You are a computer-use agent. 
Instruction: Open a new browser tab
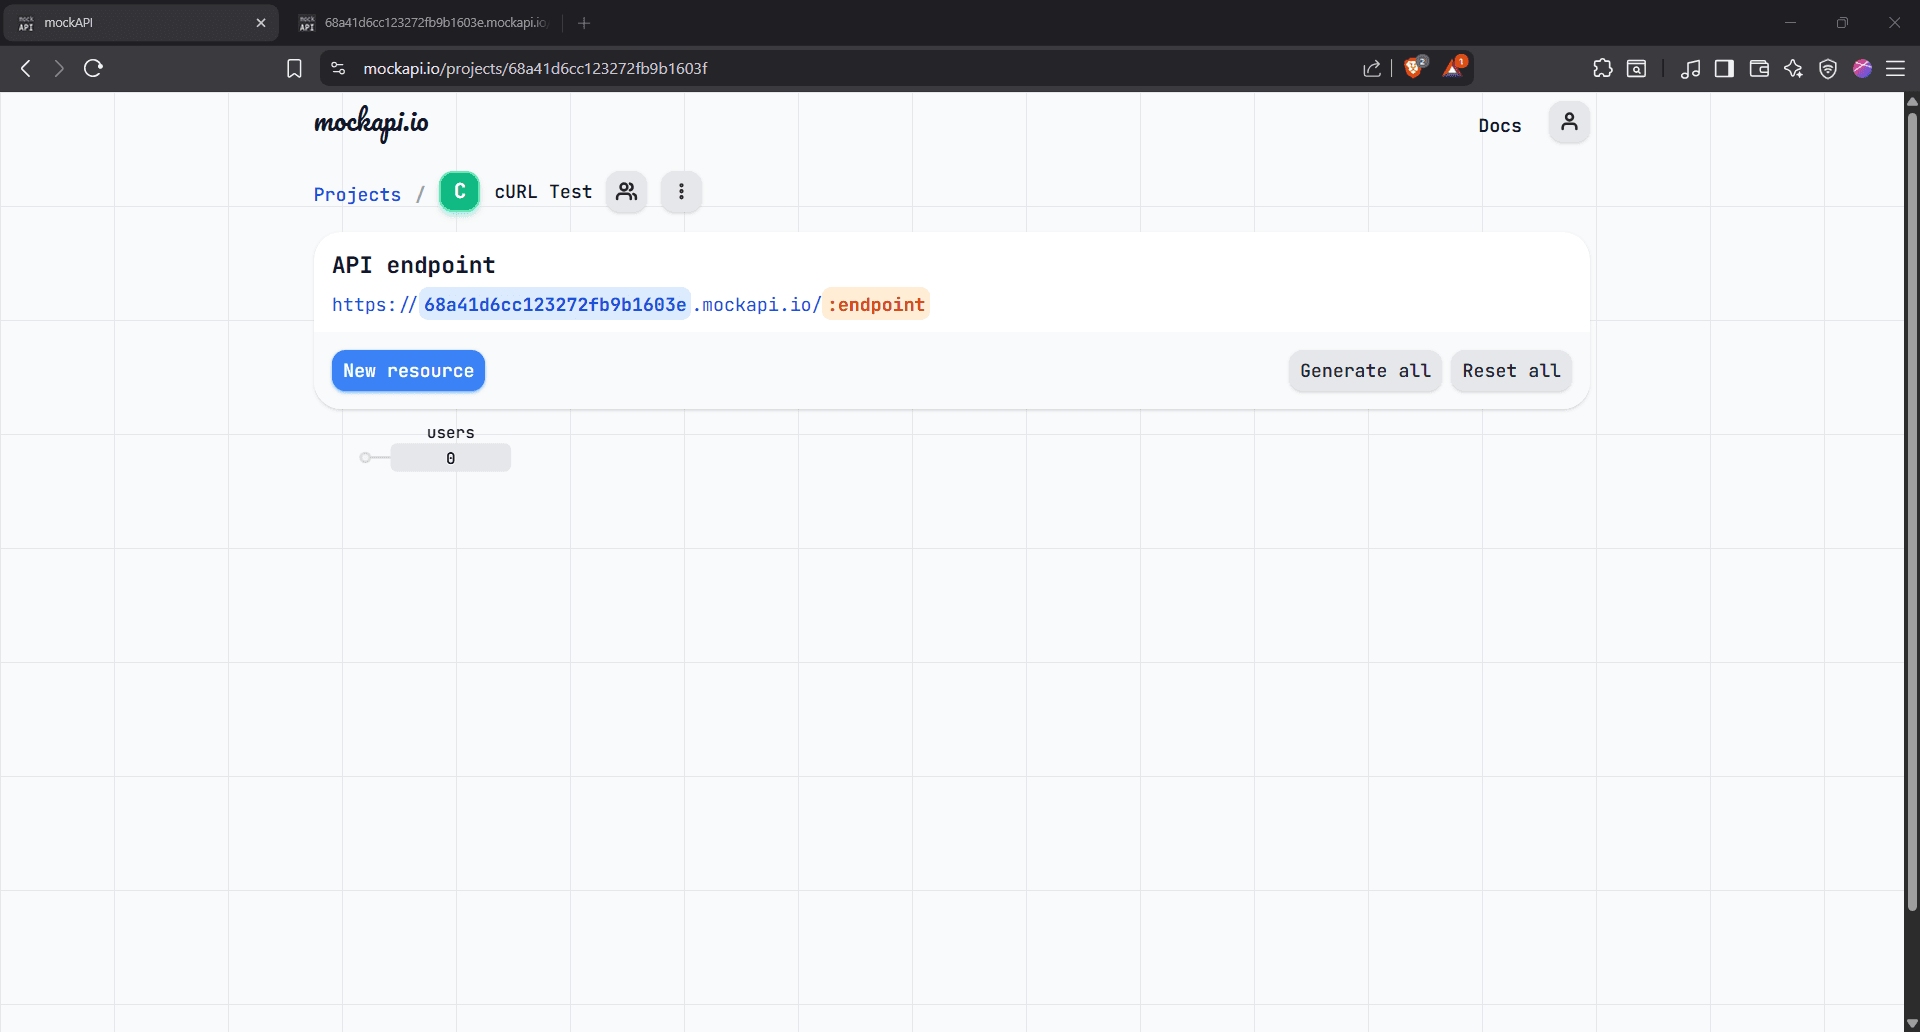(584, 22)
